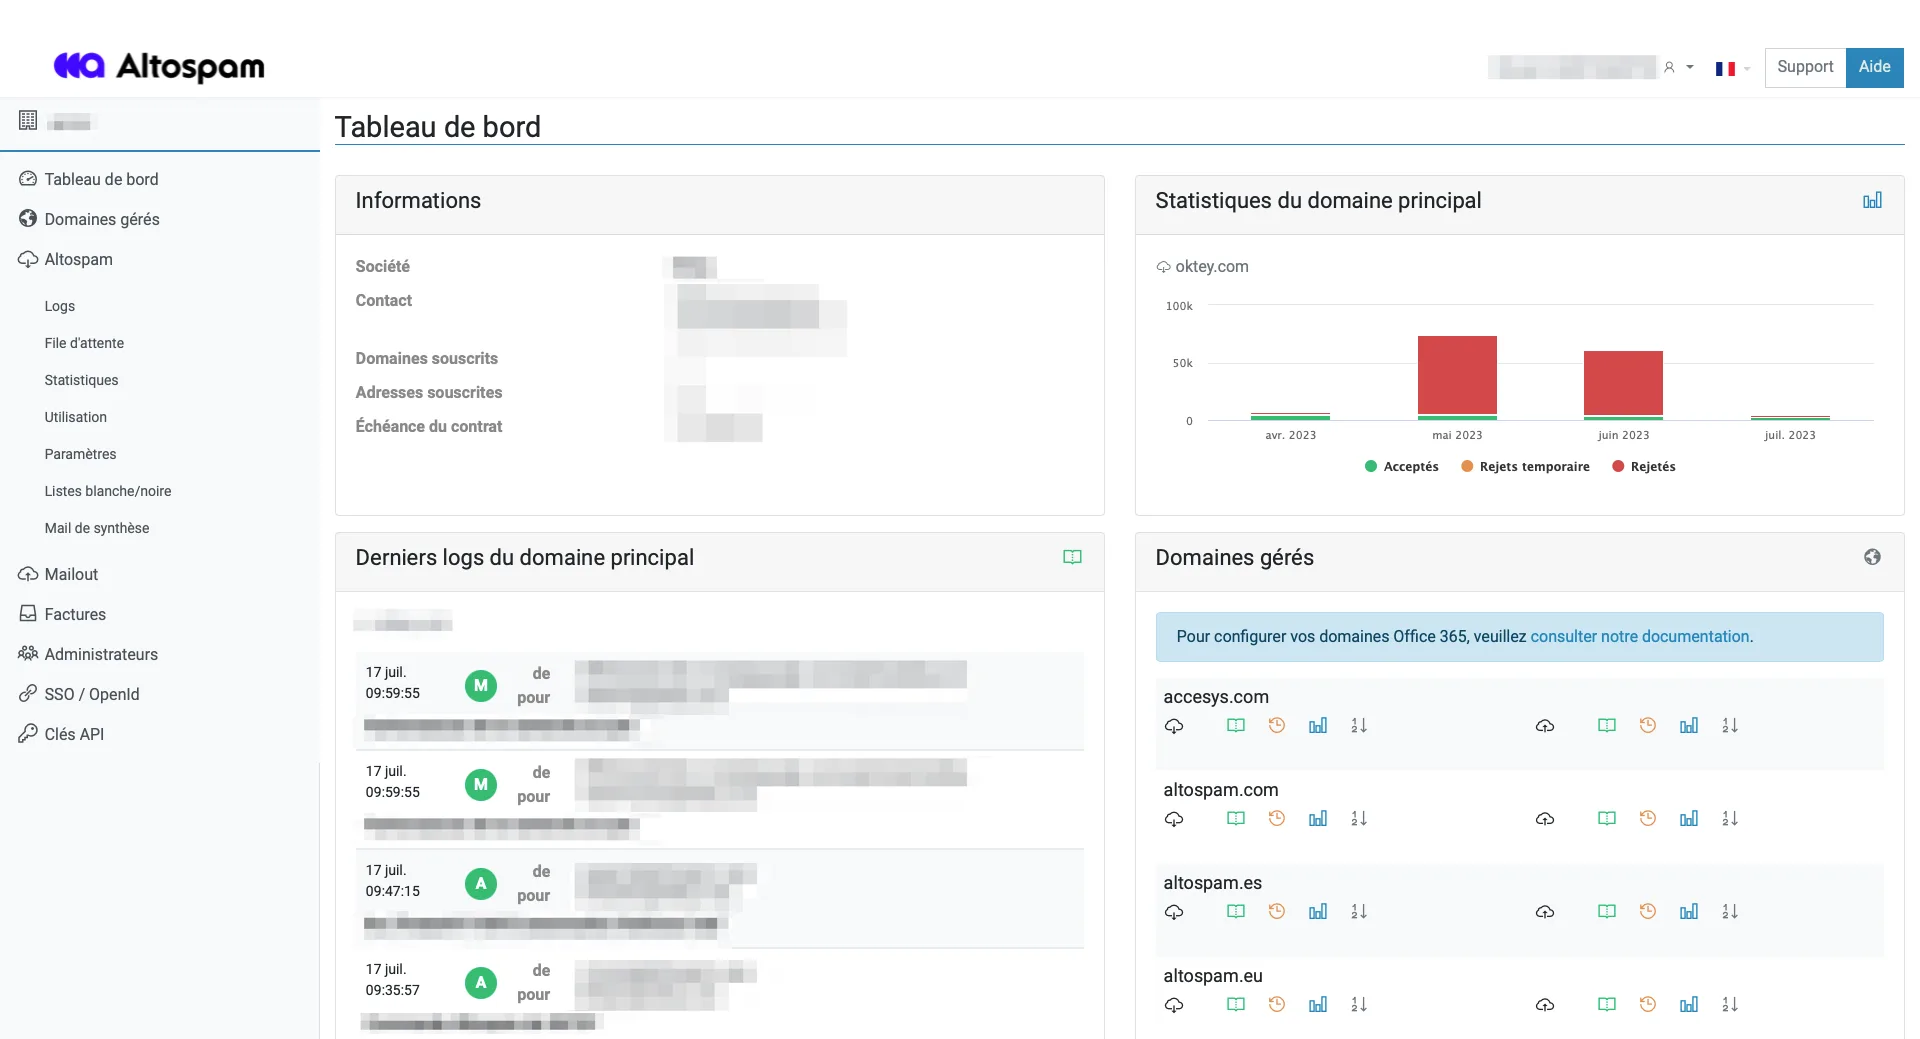Click the Altospam logo

pyautogui.click(x=159, y=67)
